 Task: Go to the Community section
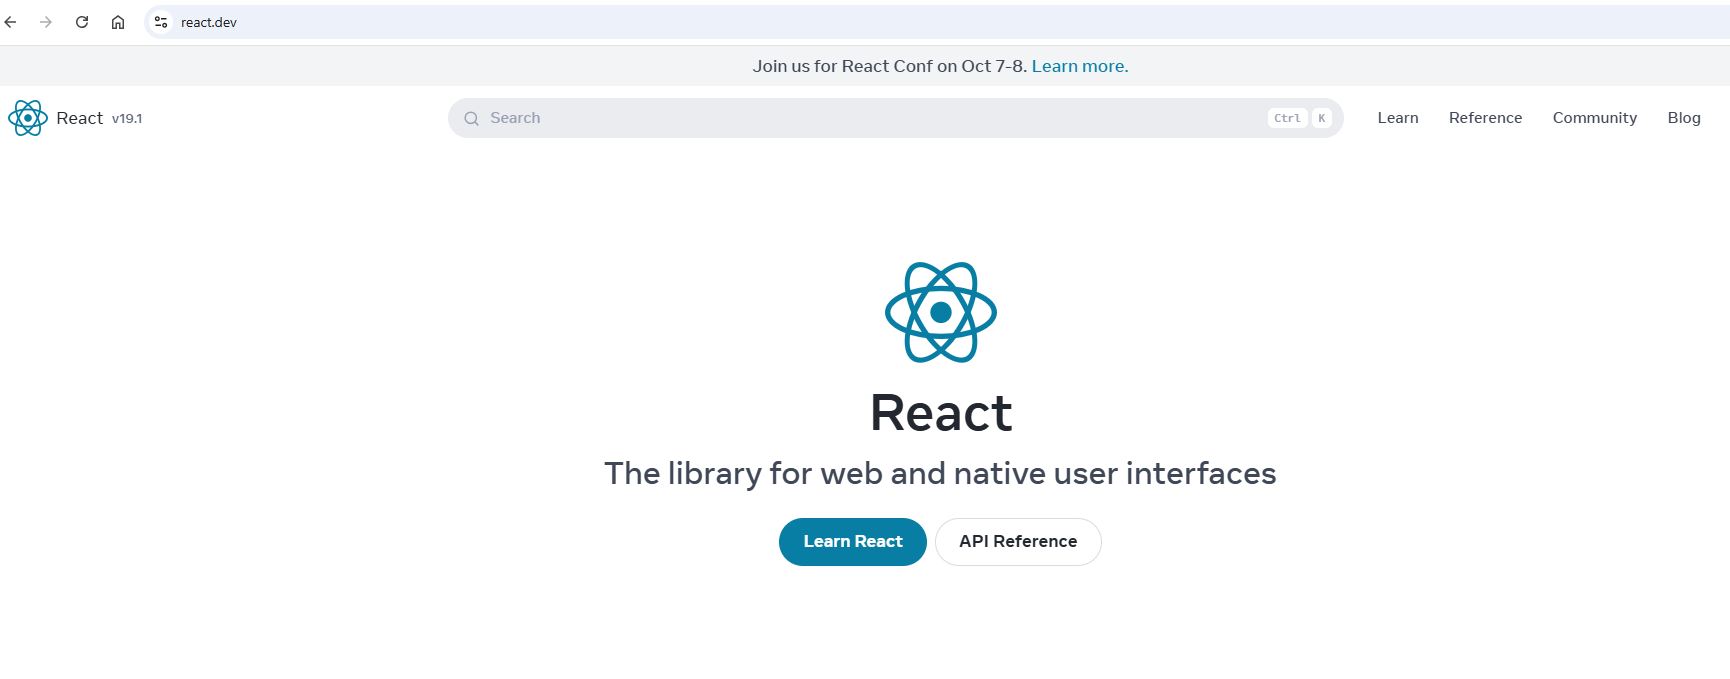(1594, 118)
